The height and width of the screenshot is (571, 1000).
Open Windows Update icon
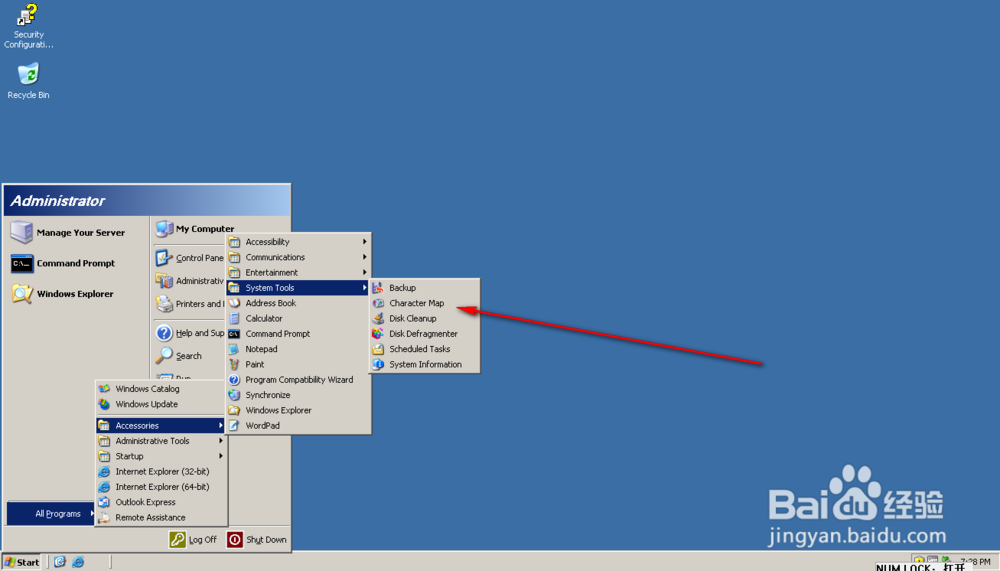coord(104,404)
